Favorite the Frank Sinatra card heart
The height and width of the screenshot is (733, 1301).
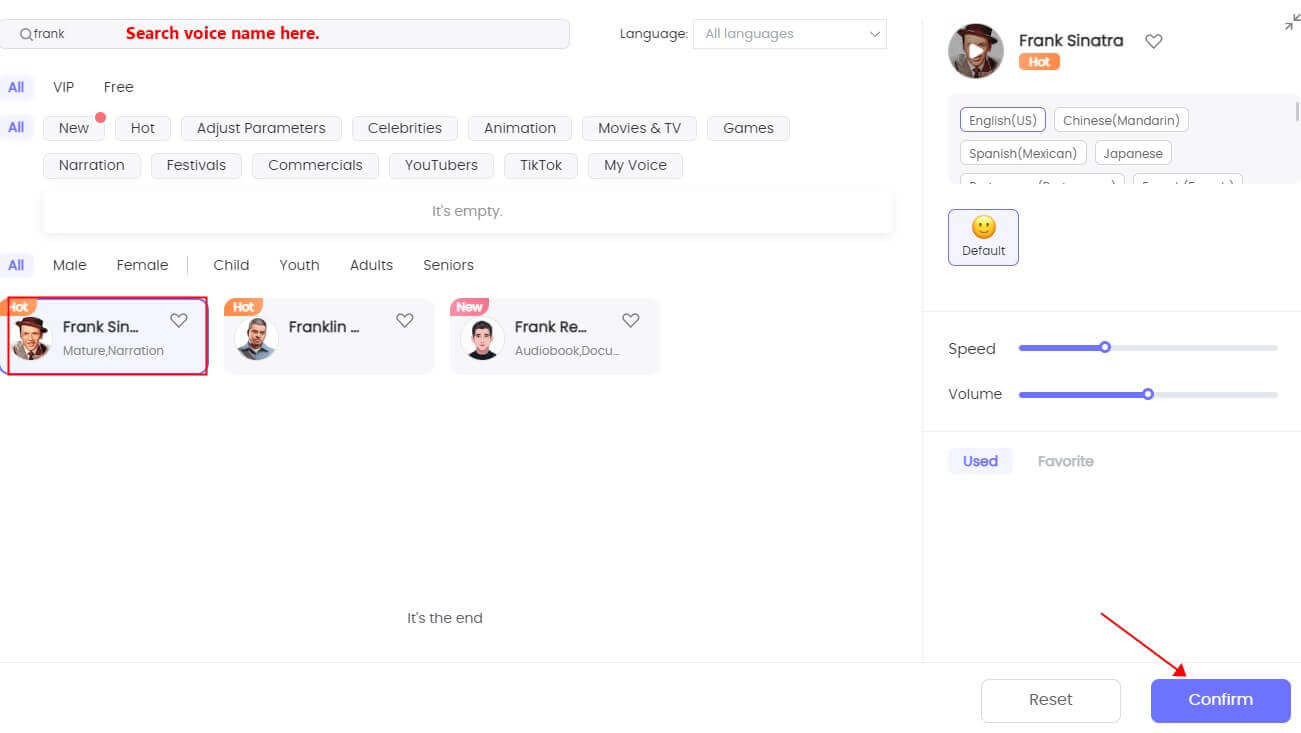click(x=179, y=320)
